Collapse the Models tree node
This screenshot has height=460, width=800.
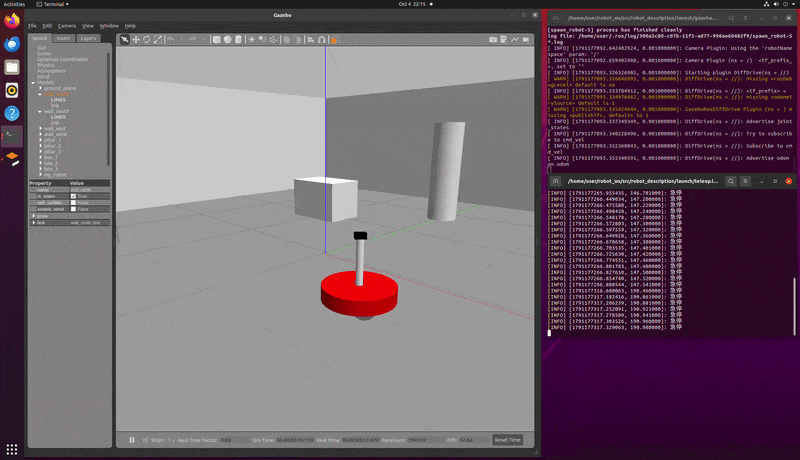[33, 83]
